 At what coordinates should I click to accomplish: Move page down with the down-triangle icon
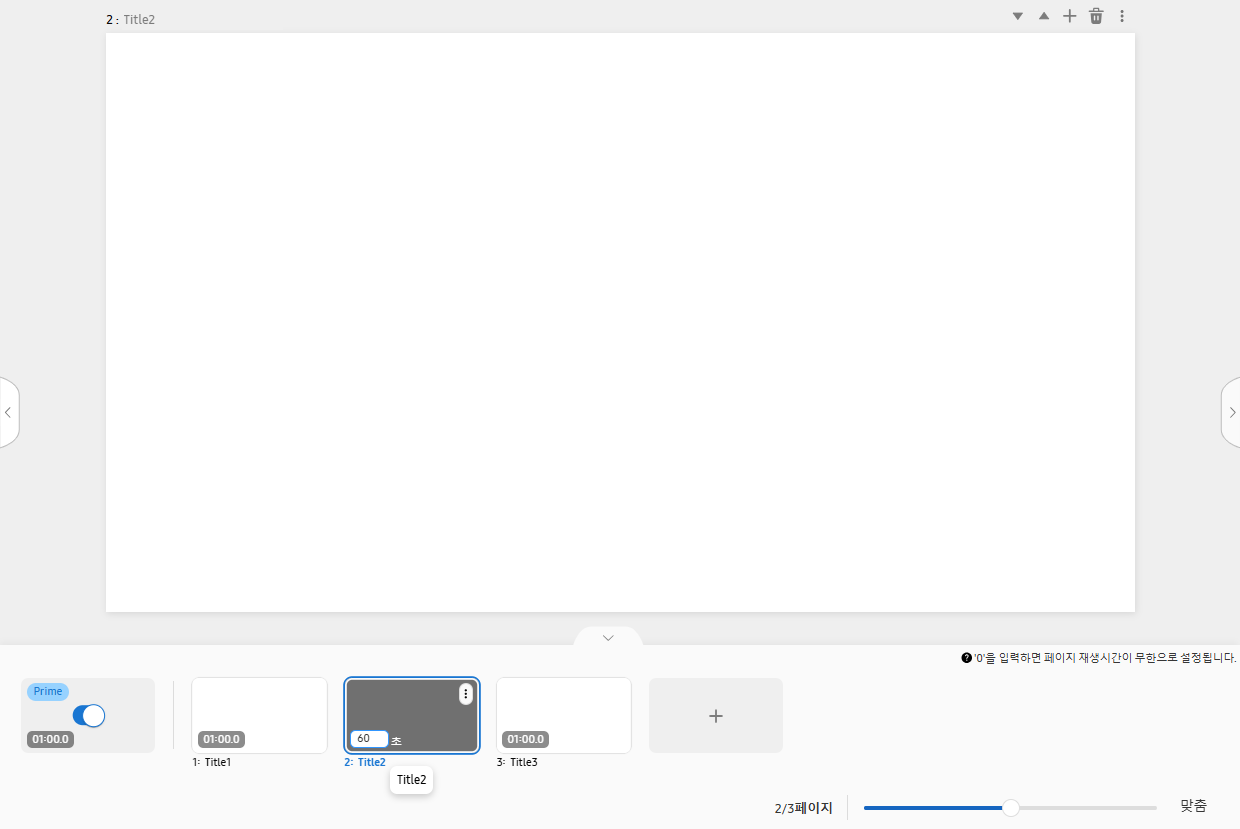[x=1018, y=16]
